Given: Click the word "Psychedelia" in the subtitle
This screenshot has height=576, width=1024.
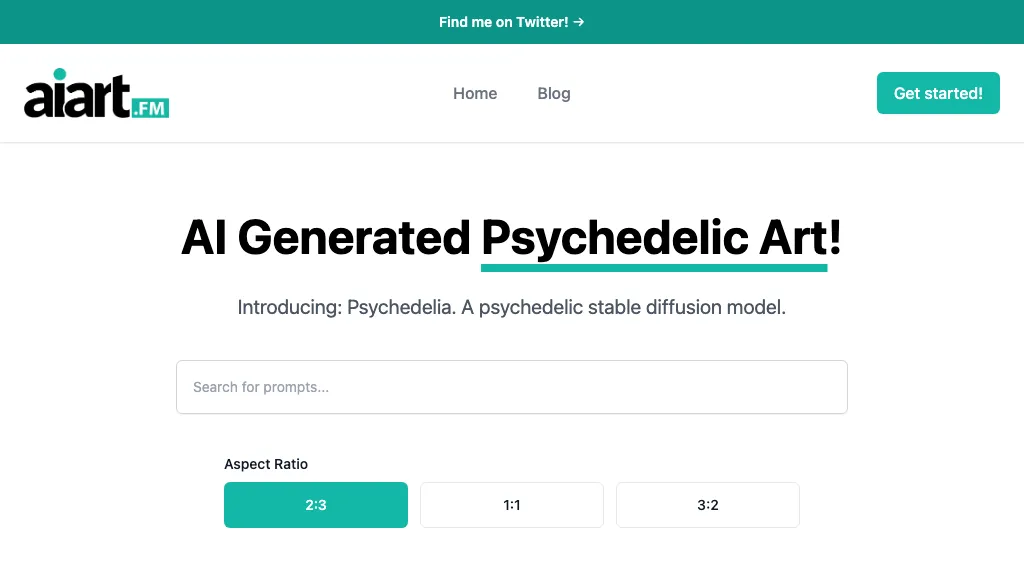Looking at the screenshot, I should [x=400, y=307].
